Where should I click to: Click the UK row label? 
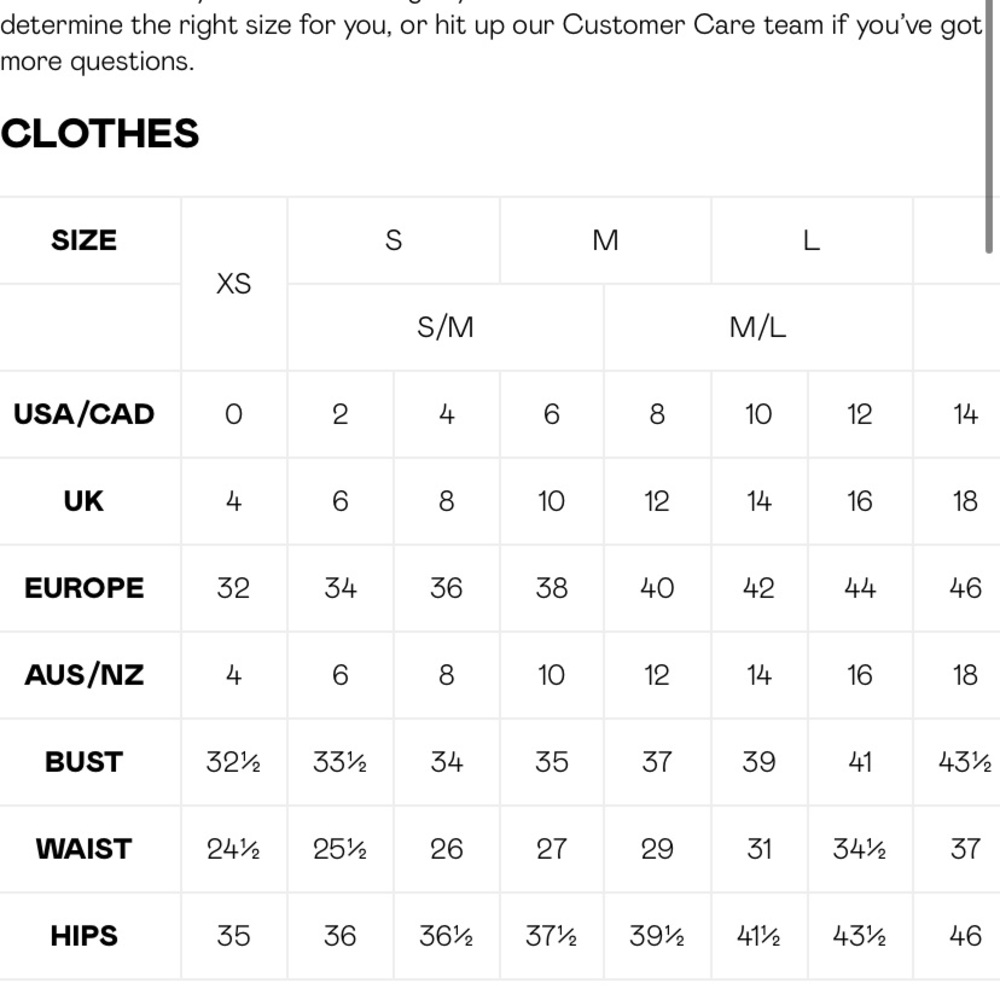click(84, 501)
